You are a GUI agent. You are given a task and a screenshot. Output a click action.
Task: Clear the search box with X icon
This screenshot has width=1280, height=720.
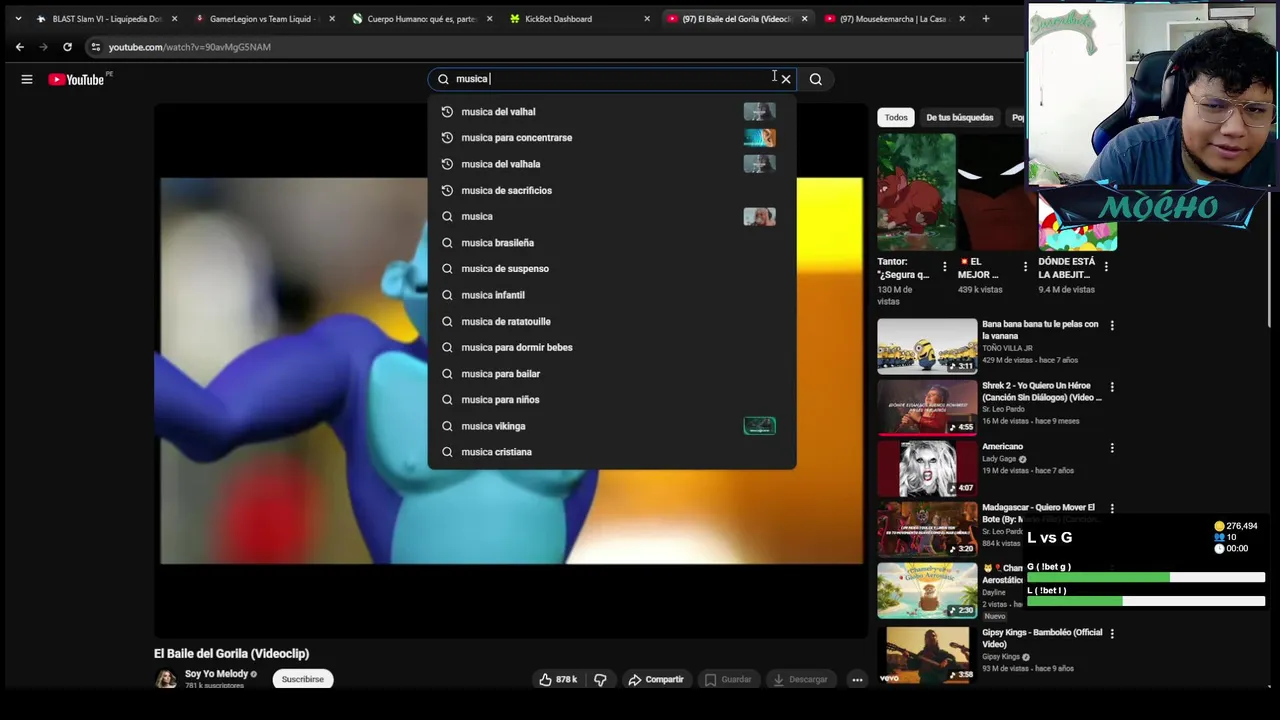786,79
